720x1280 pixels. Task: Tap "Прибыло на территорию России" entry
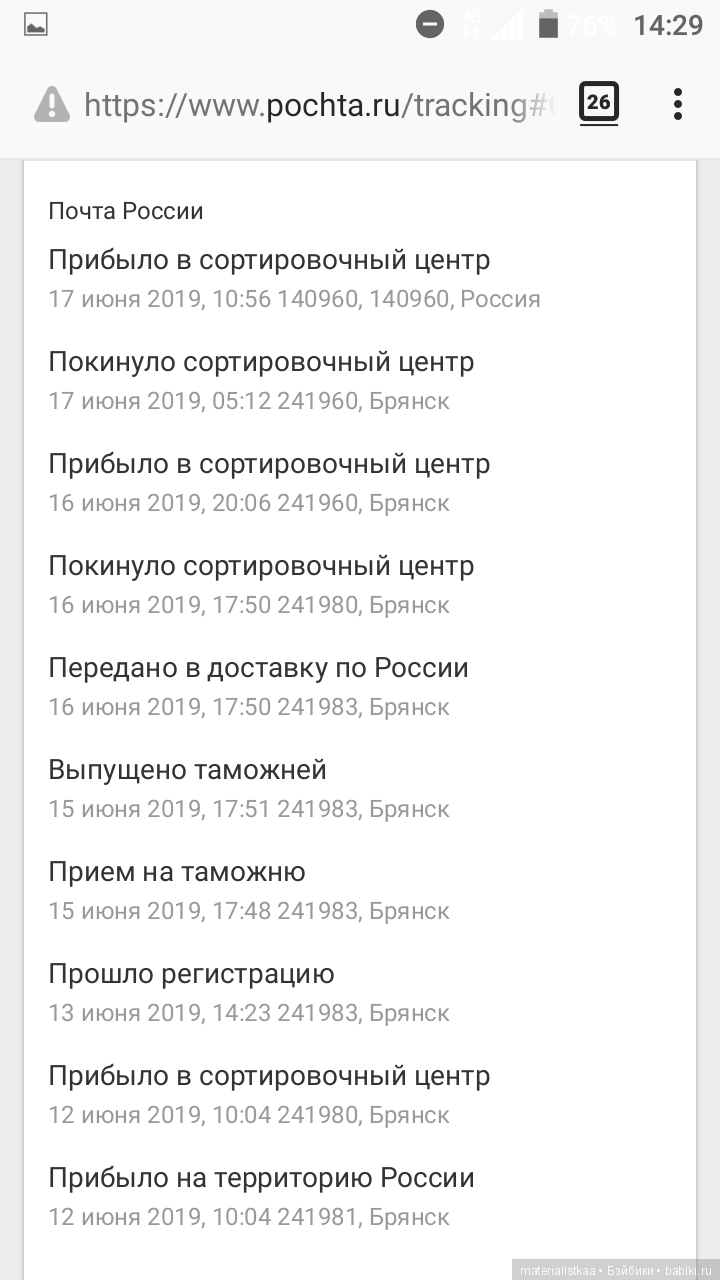[261, 1179]
